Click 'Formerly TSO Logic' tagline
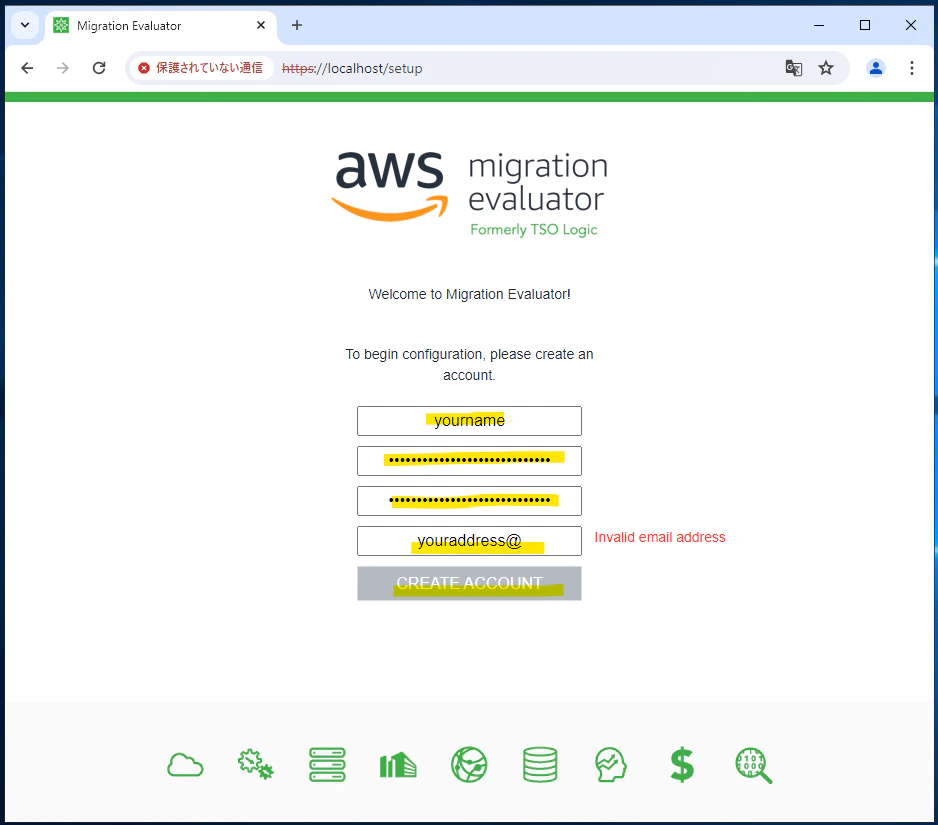The width and height of the screenshot is (938, 825). pos(534,230)
